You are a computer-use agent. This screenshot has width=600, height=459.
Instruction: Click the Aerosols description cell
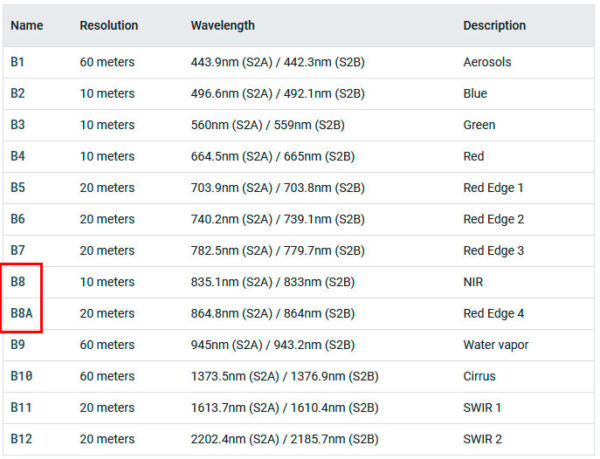[x=487, y=62]
